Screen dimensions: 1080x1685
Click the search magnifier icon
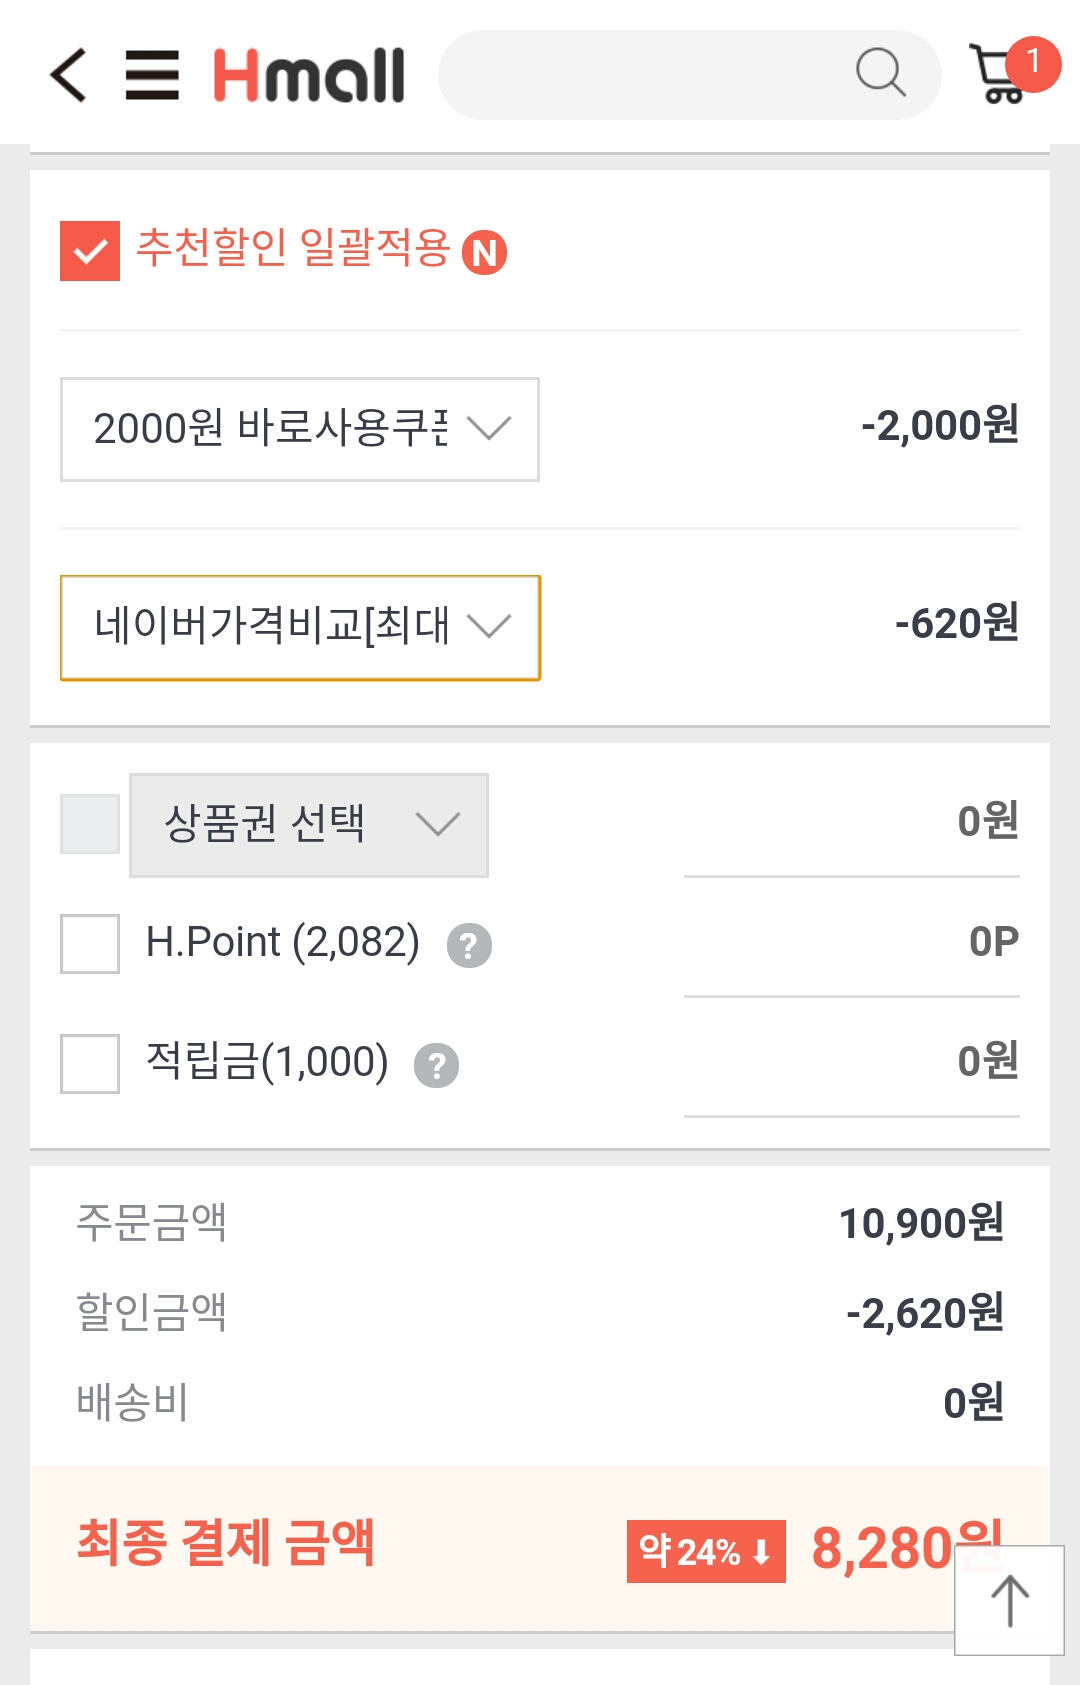click(x=880, y=73)
